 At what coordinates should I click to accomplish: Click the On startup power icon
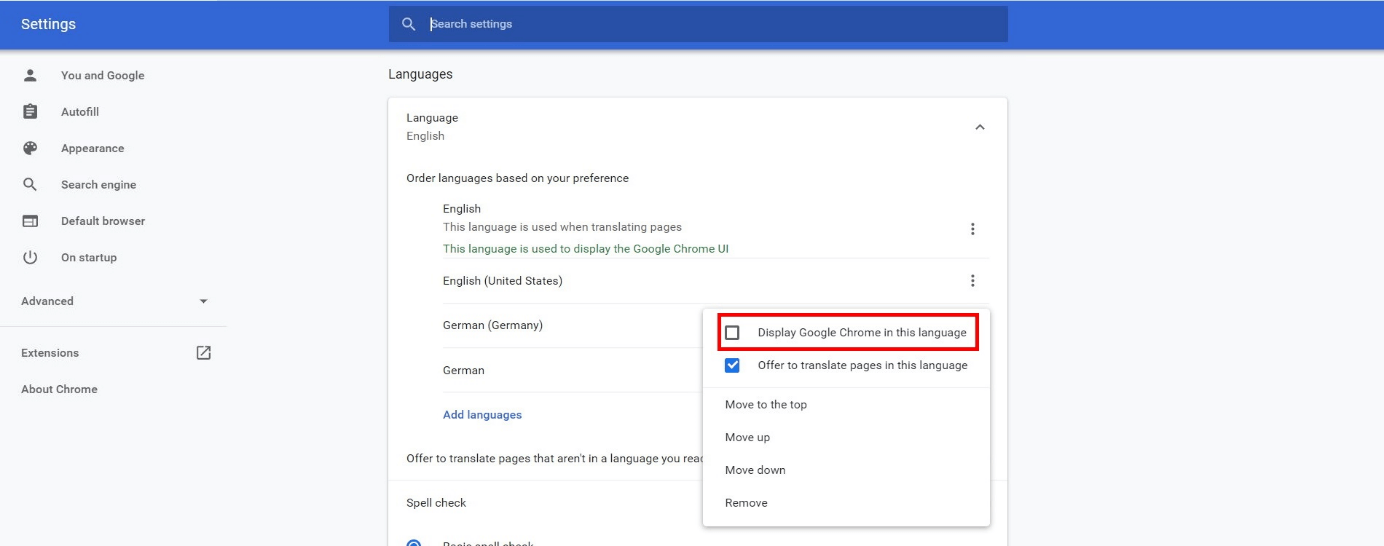(x=30, y=257)
